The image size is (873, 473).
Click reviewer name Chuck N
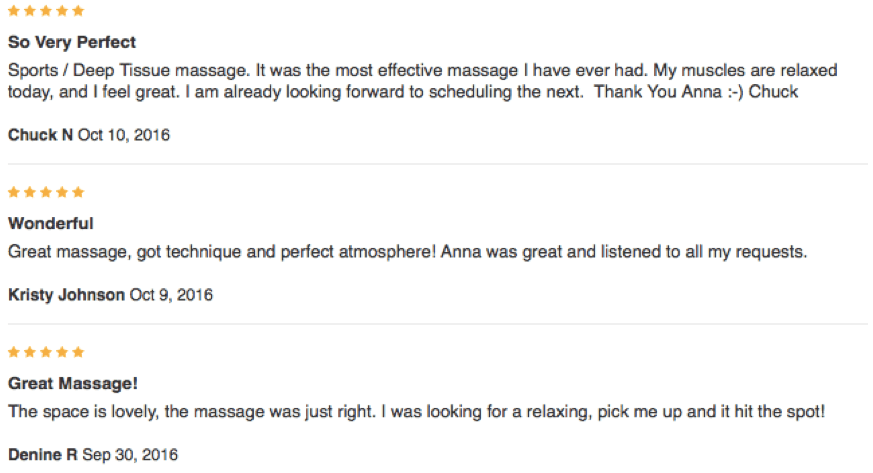point(40,135)
